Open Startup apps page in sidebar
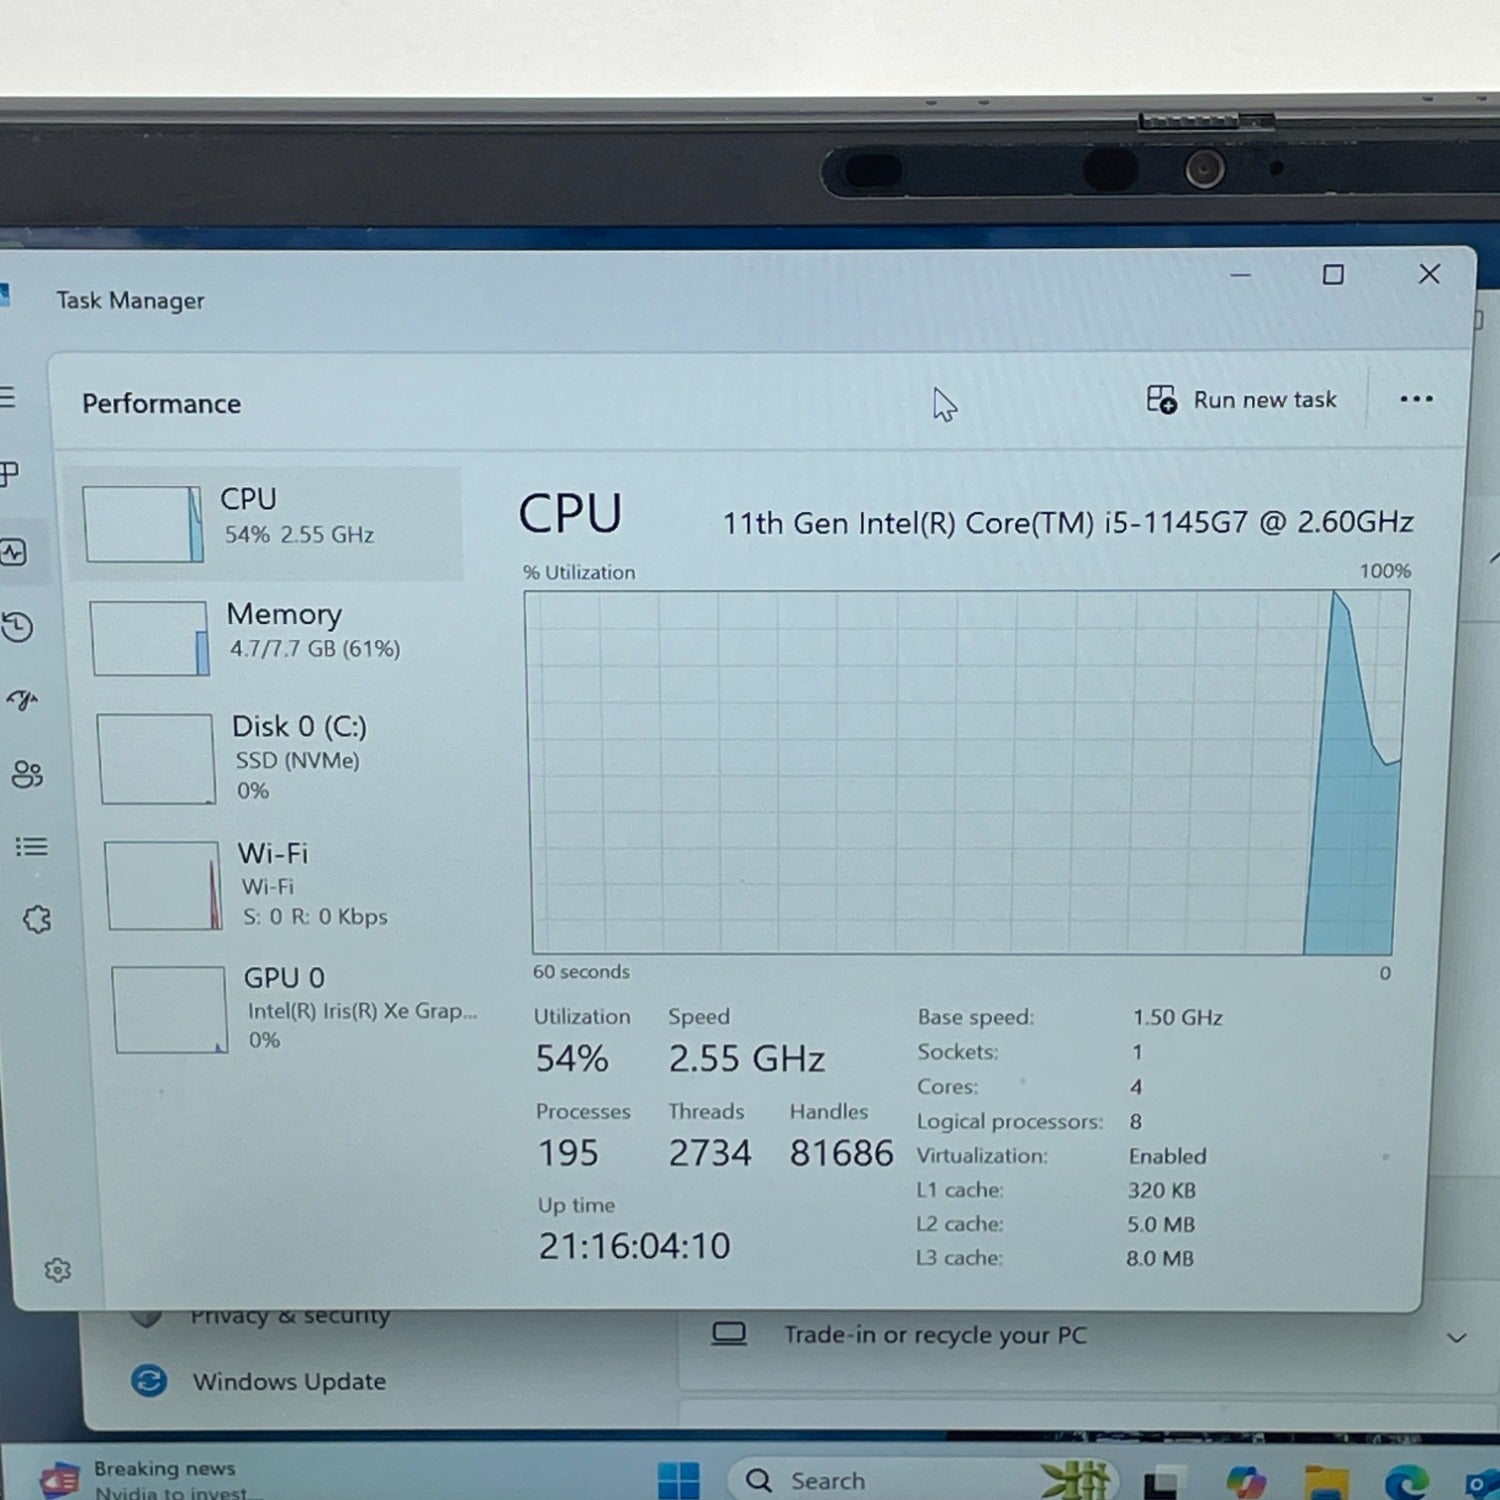Screen dimensions: 1500x1500 (22, 700)
